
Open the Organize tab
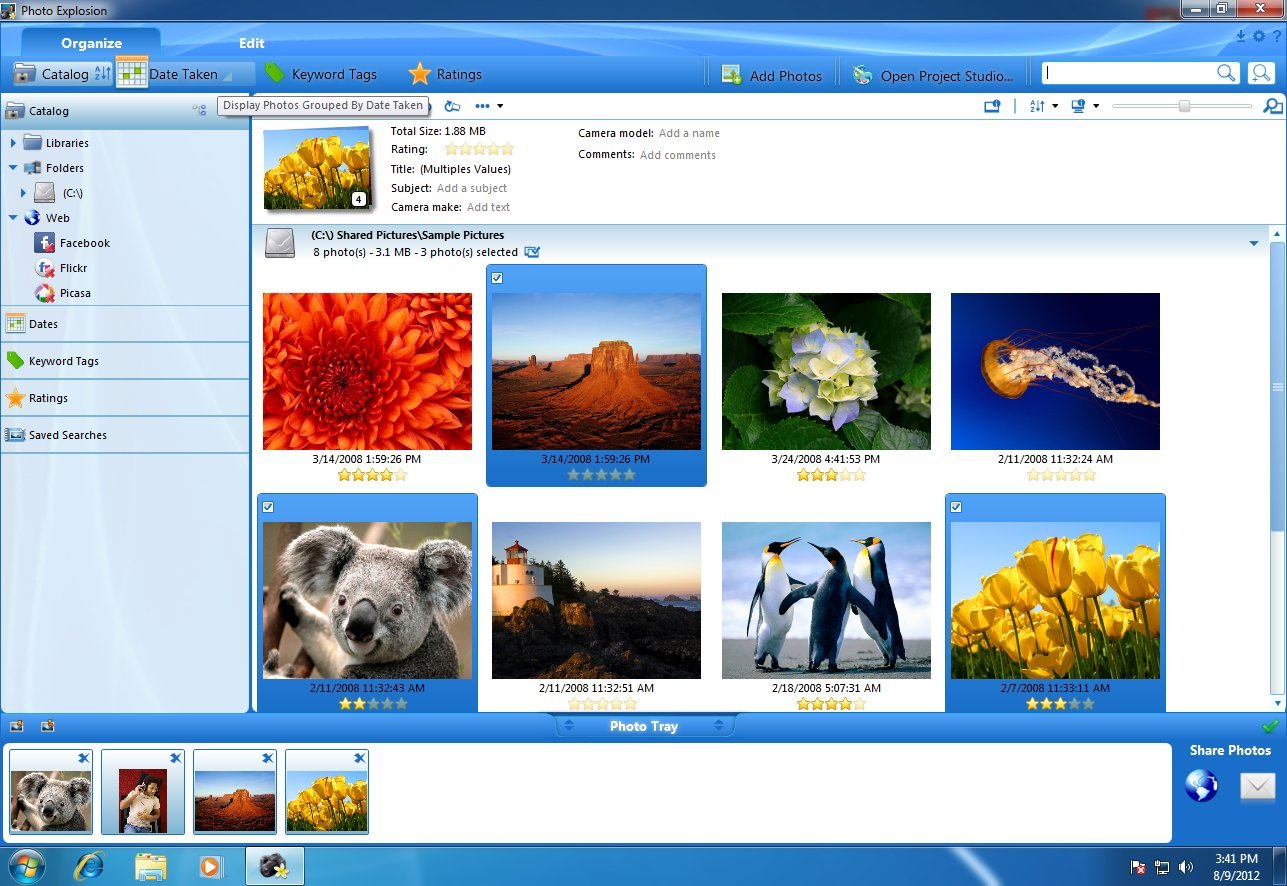[91, 43]
